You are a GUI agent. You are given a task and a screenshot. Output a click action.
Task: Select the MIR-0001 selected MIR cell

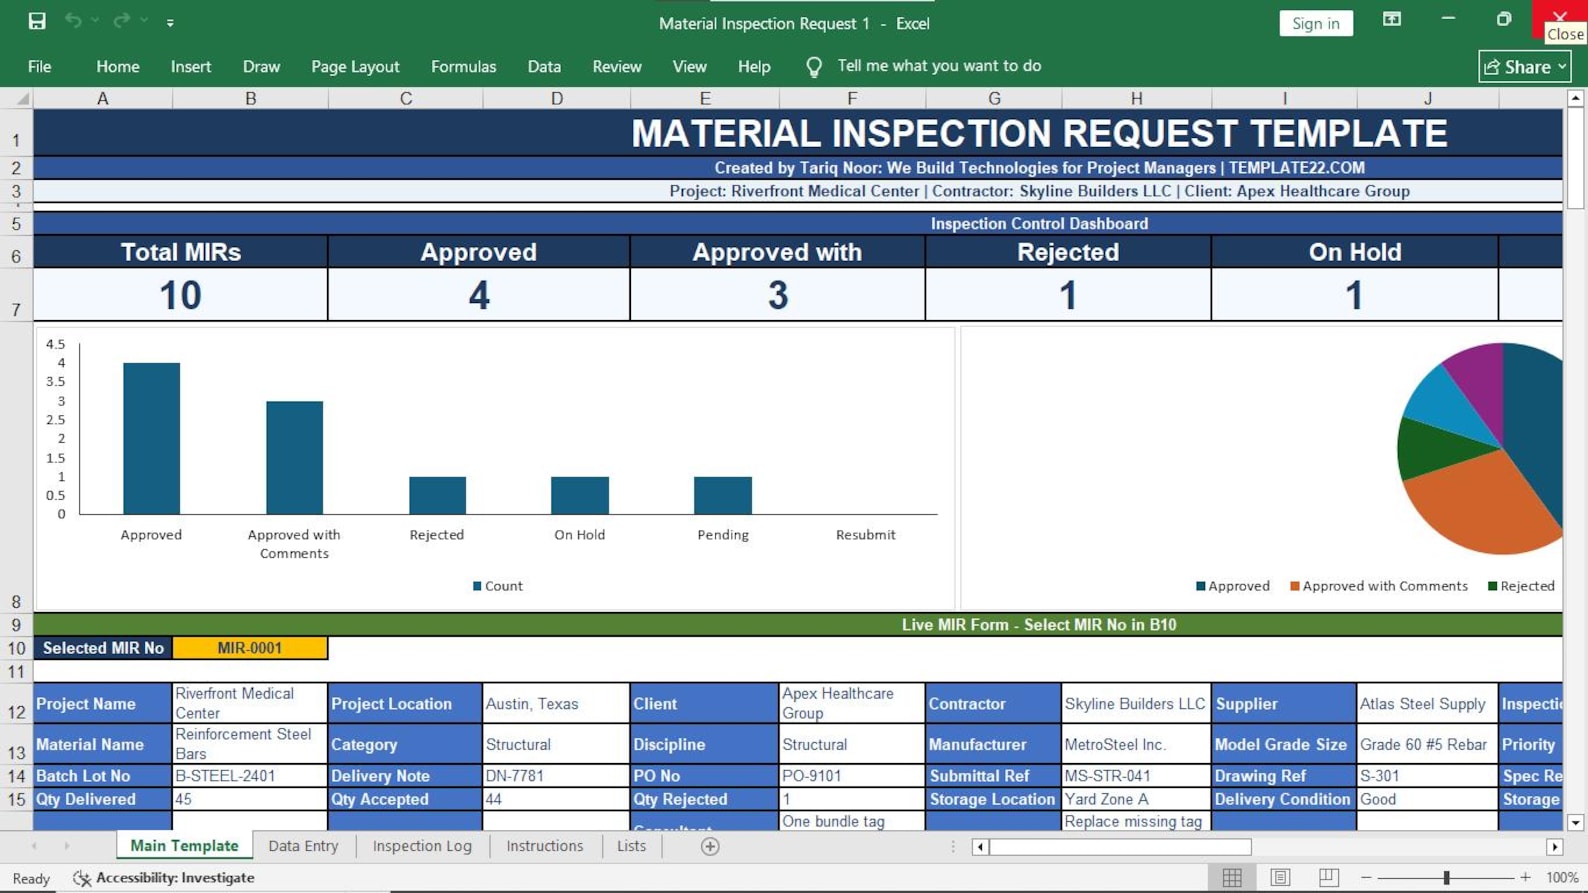[250, 648]
